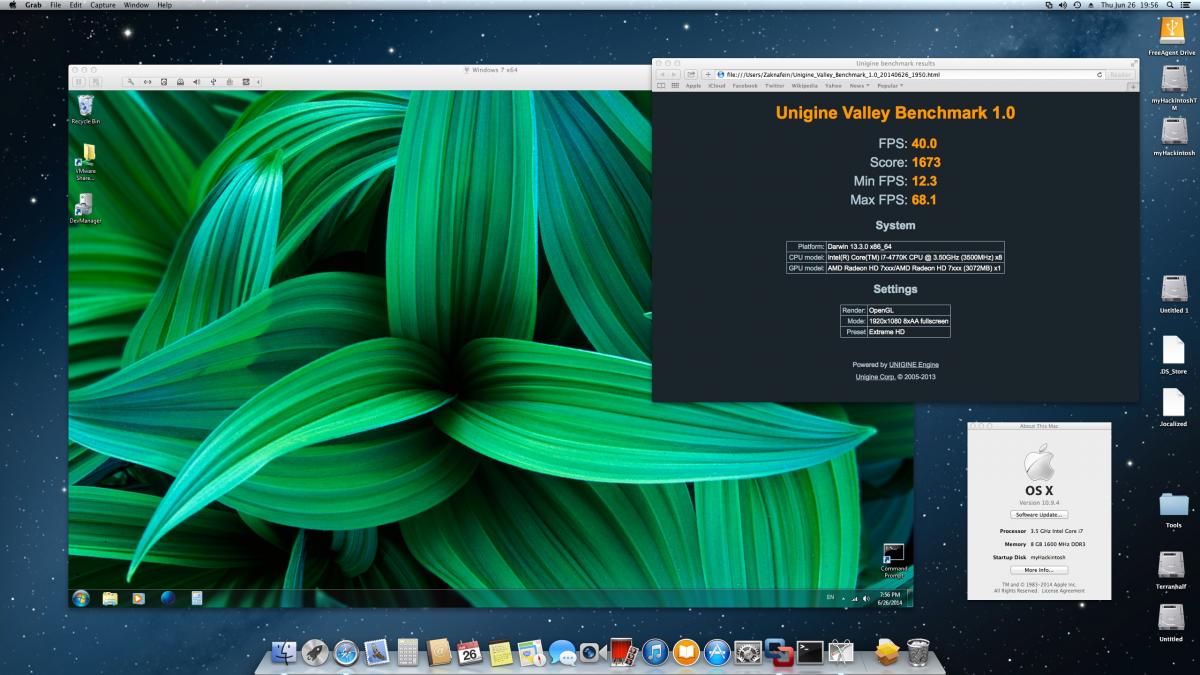Image resolution: width=1200 pixels, height=675 pixels.
Task: Open the Edit menu
Action: pos(76,5)
